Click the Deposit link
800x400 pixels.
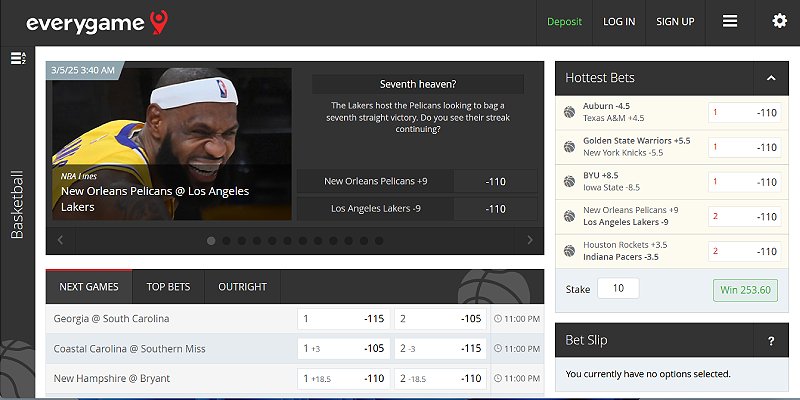pos(564,21)
